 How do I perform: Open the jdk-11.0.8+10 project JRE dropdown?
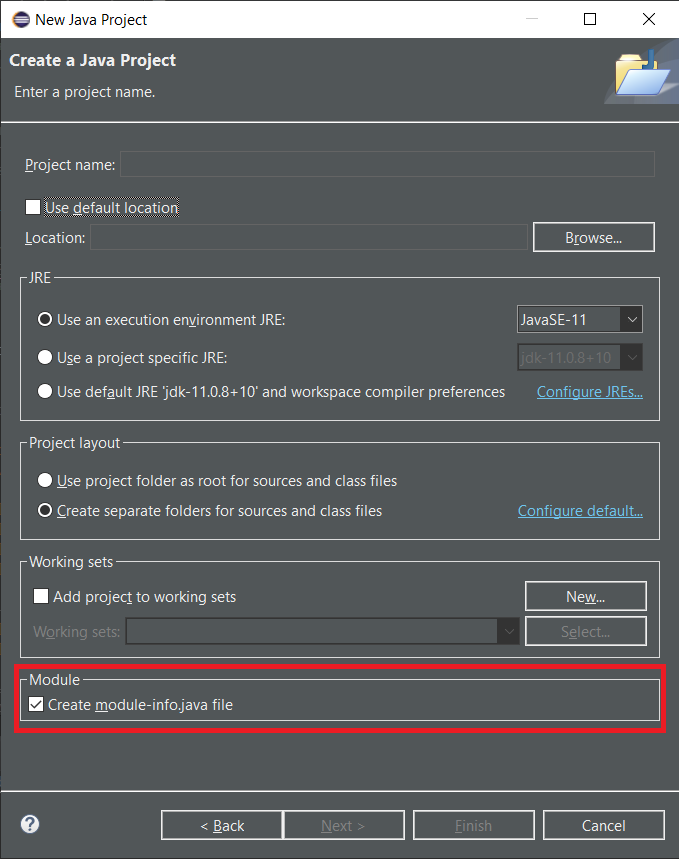pyautogui.click(x=580, y=358)
